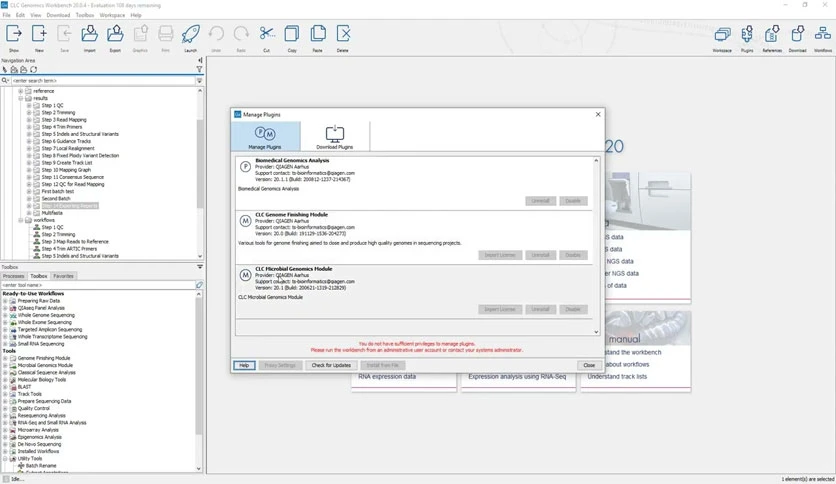Click the filter funnel icon in Navigation Area
Screen dimensions: 836x484
coord(199,69)
